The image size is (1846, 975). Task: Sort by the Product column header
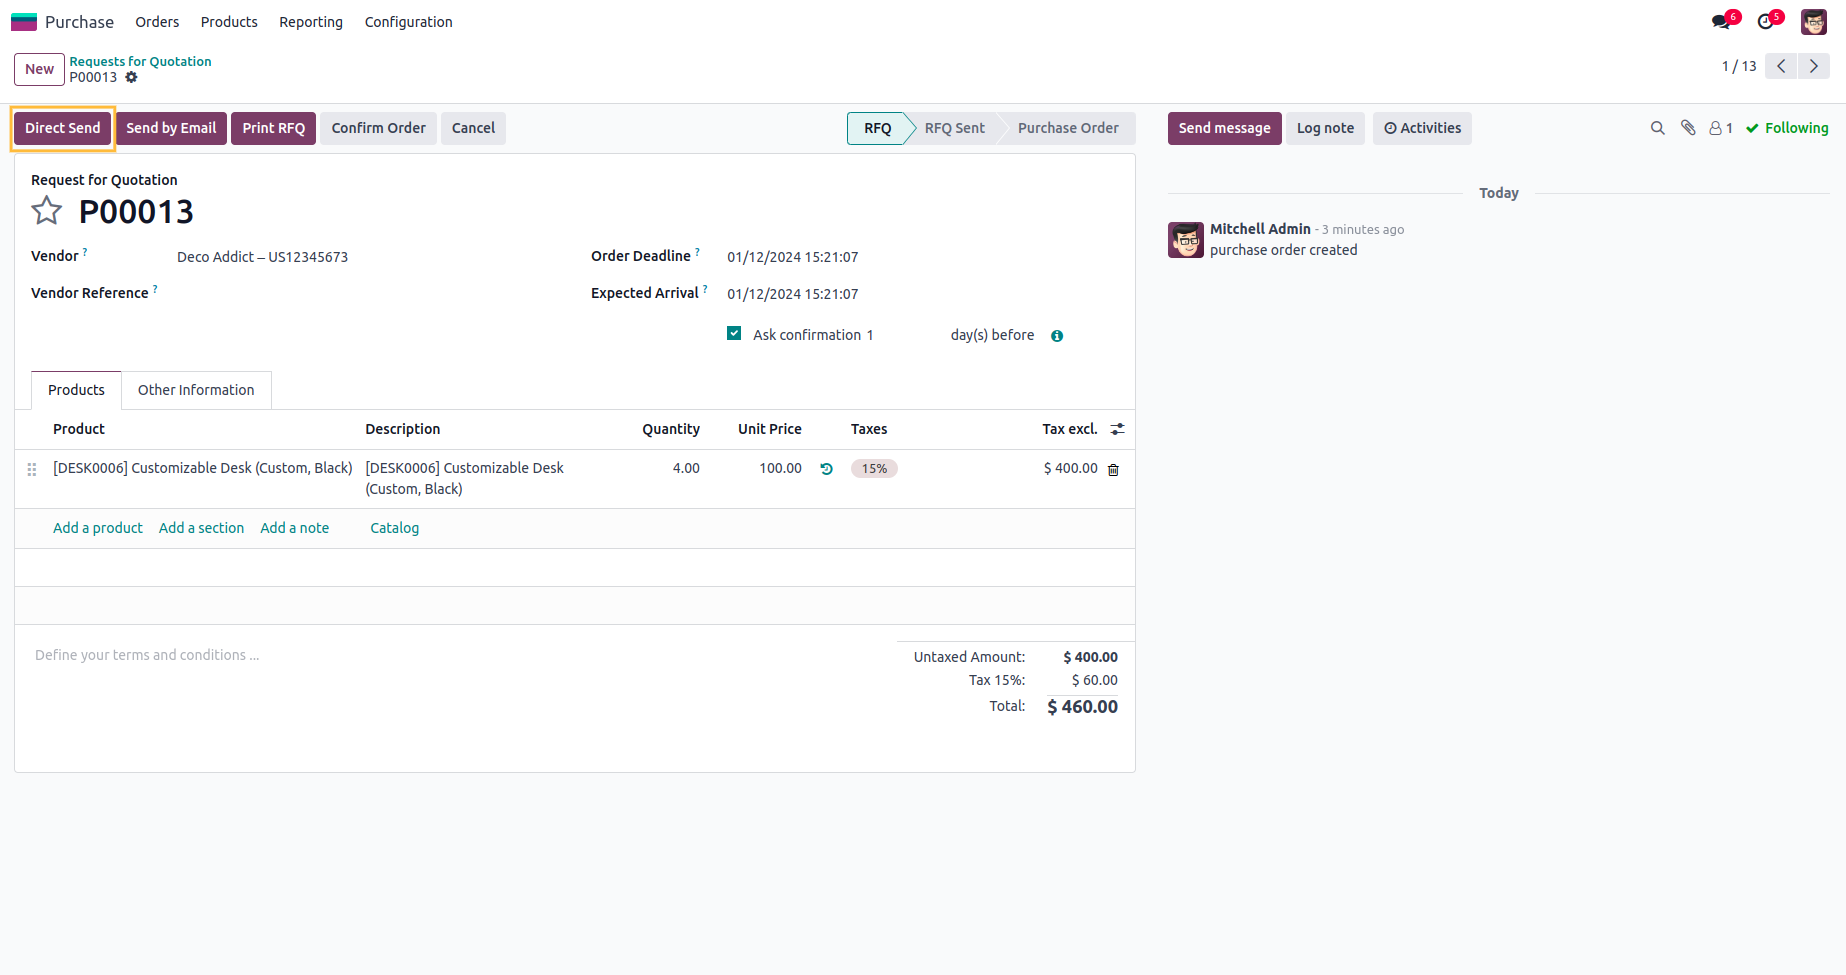(79, 429)
